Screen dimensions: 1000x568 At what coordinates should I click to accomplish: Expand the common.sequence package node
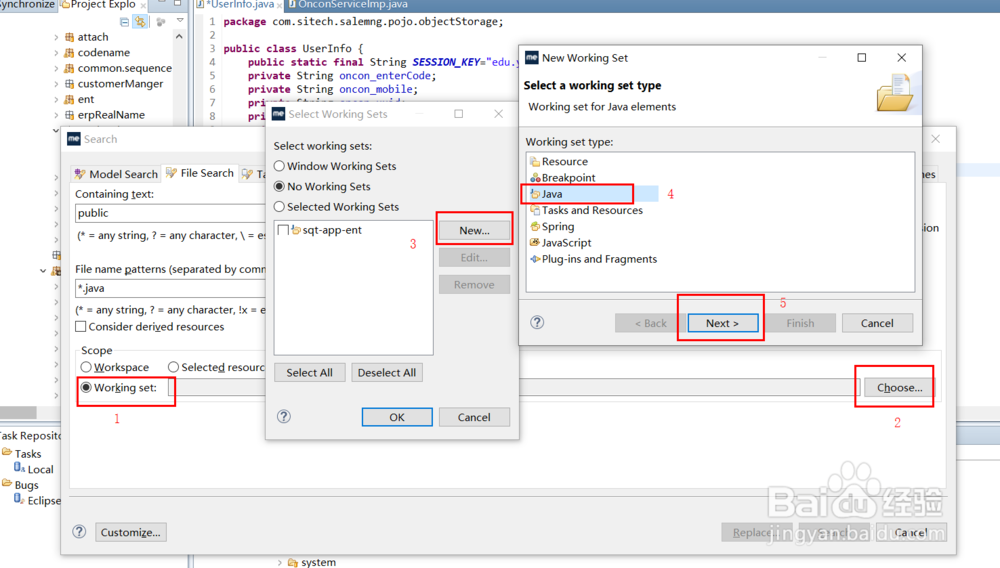(56, 68)
